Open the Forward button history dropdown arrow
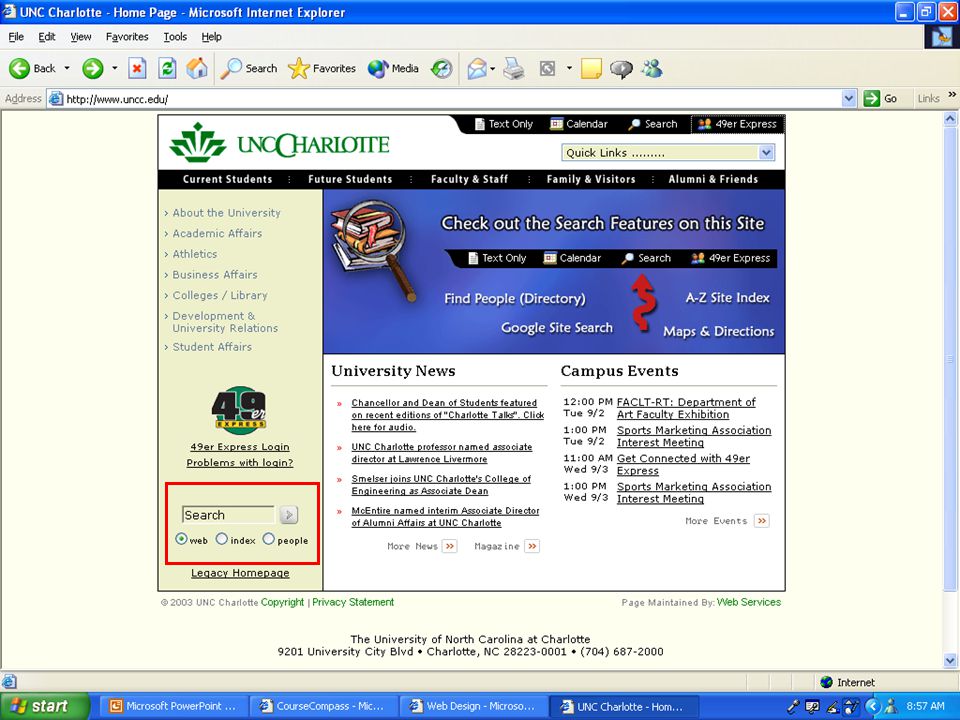 point(114,68)
